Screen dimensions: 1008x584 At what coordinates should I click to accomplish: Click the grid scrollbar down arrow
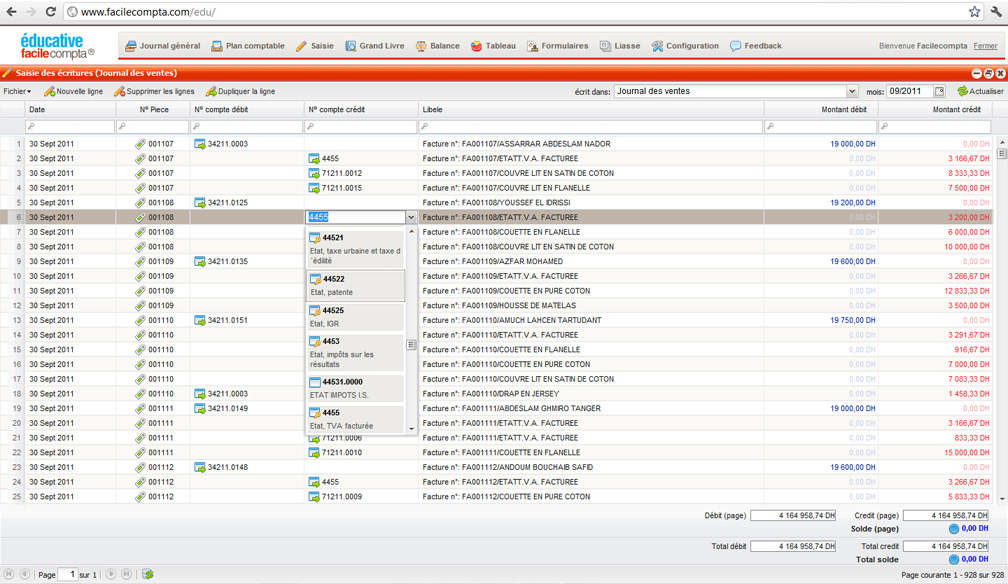coord(1002,498)
